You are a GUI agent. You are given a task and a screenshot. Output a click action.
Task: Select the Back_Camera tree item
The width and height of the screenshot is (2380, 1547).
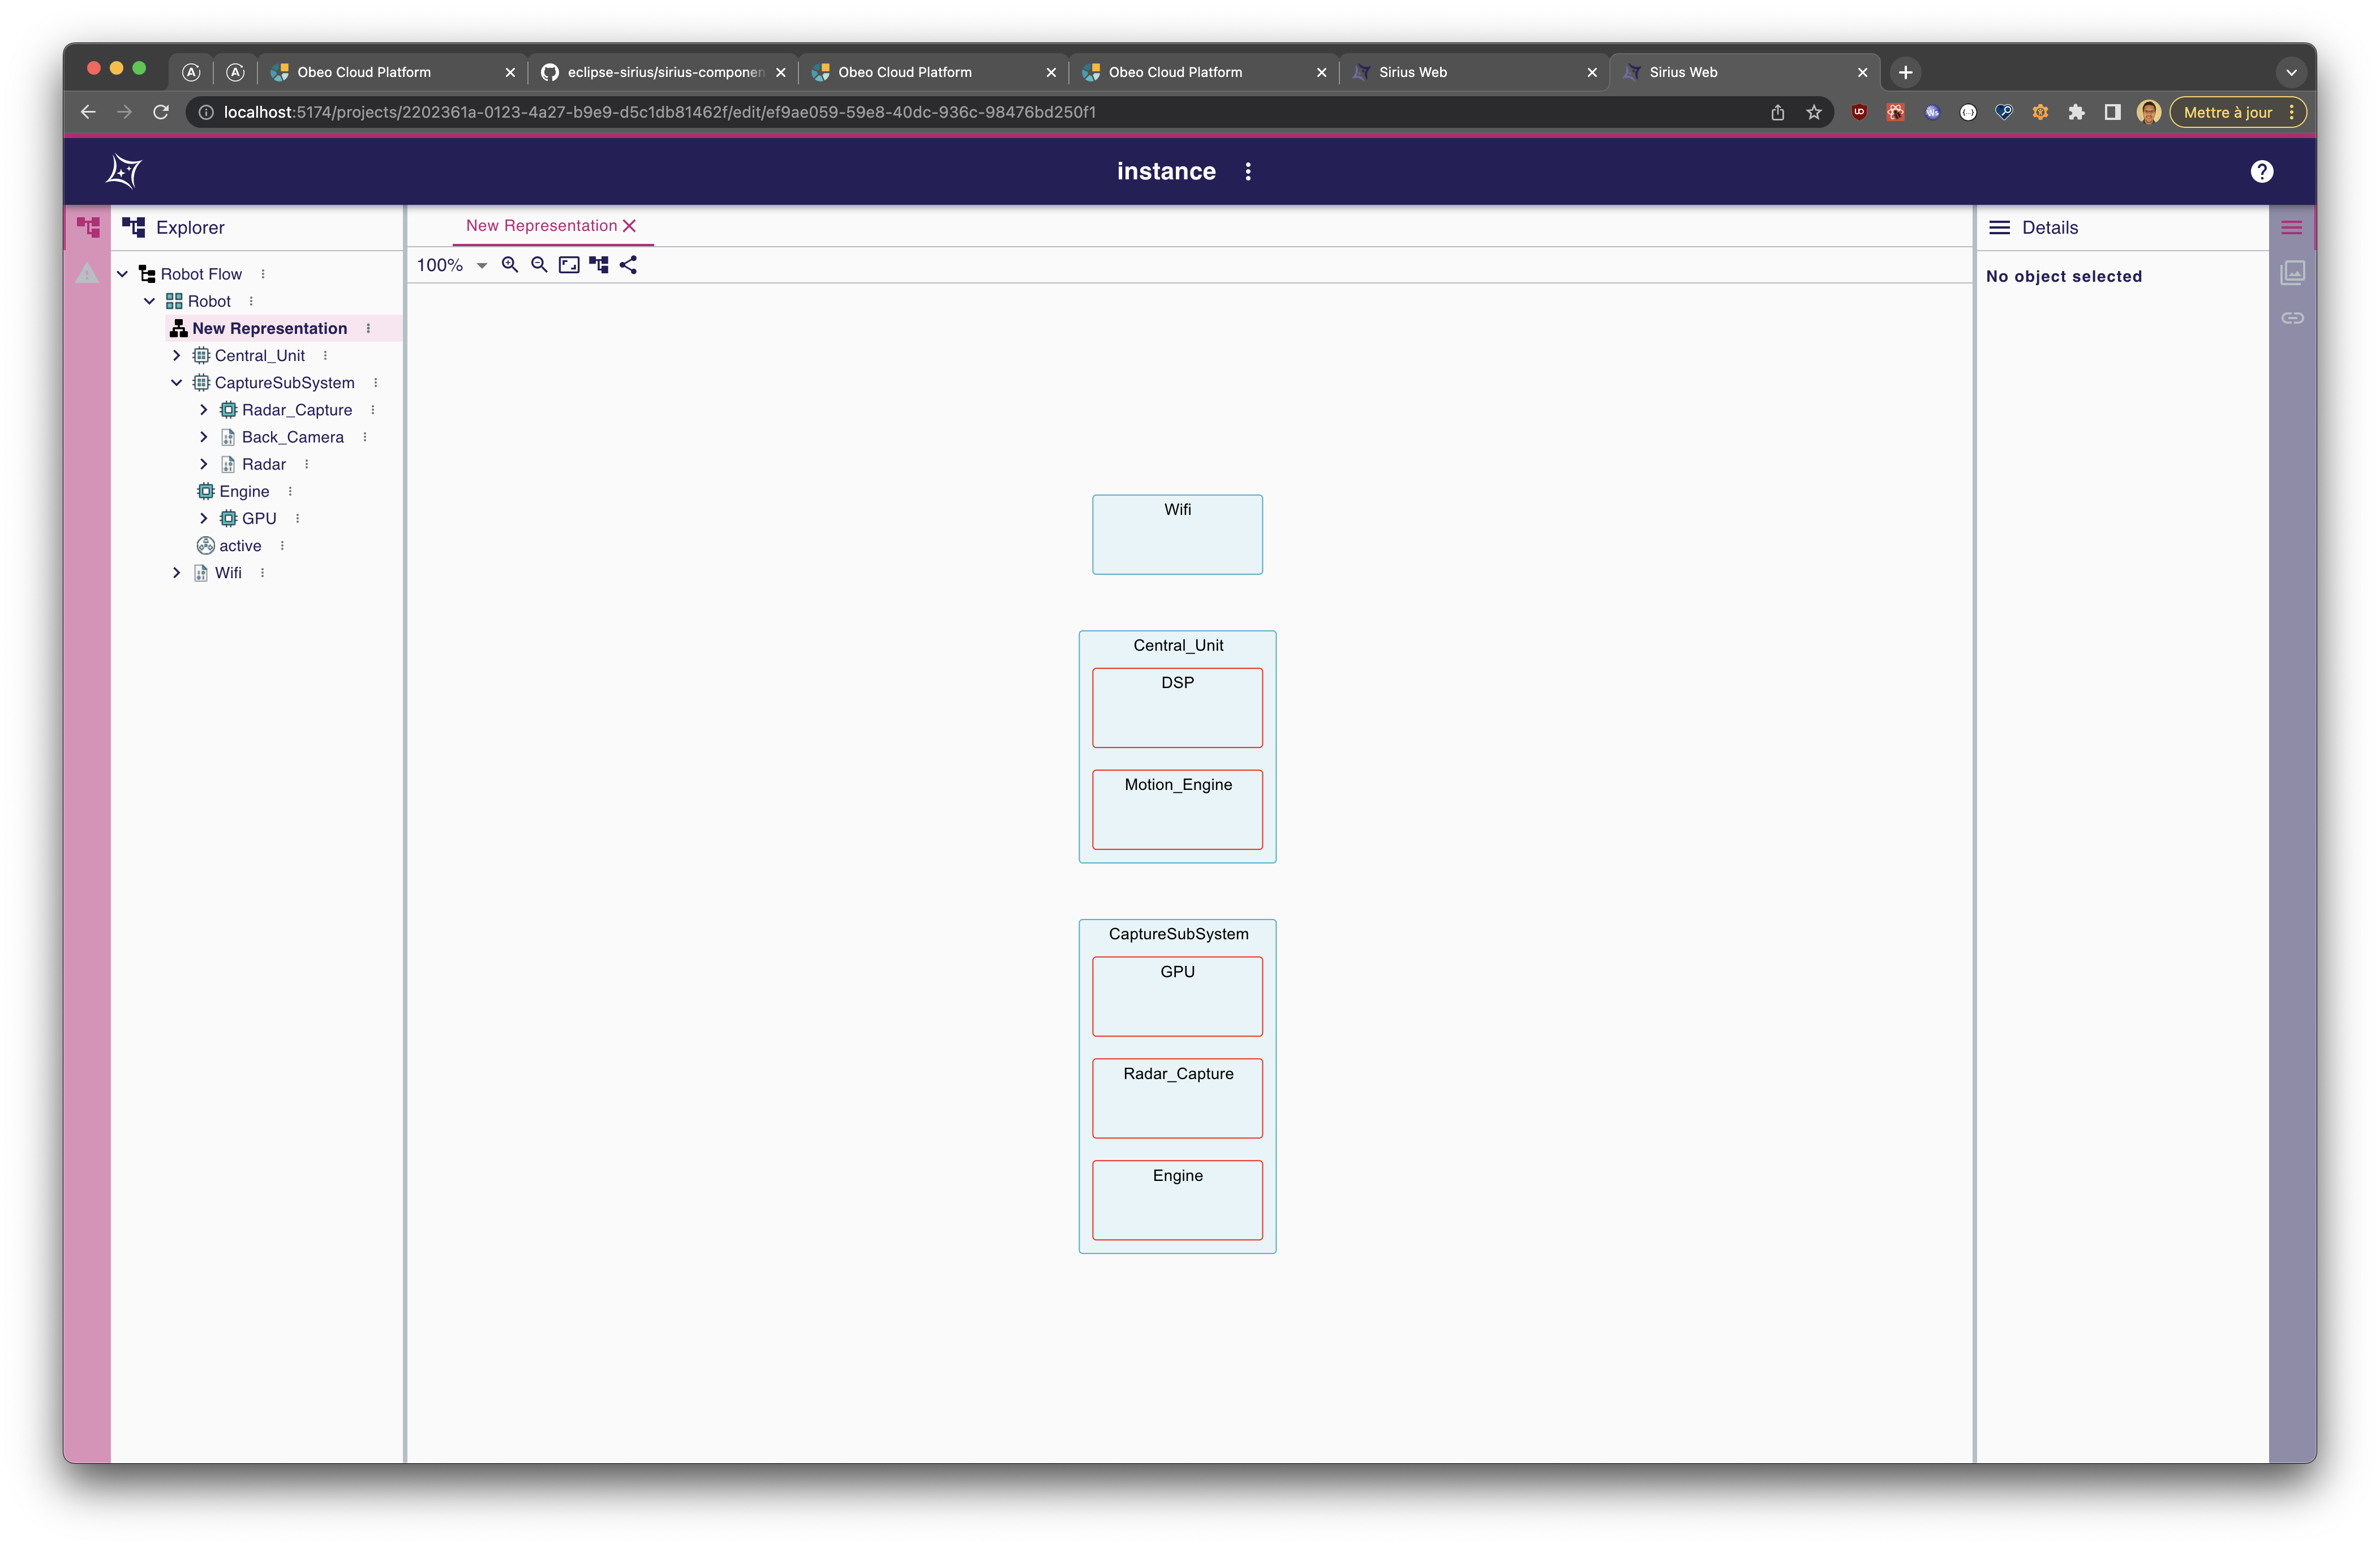click(x=292, y=437)
